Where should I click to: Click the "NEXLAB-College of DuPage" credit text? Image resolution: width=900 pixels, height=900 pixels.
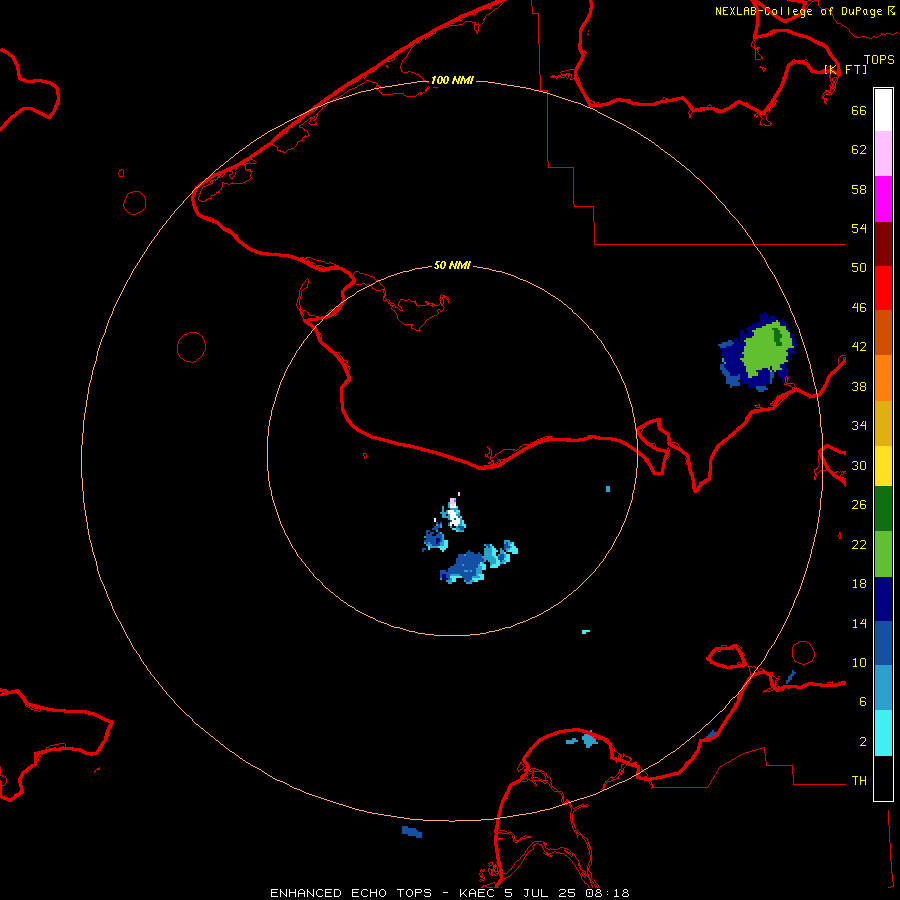tap(798, 11)
